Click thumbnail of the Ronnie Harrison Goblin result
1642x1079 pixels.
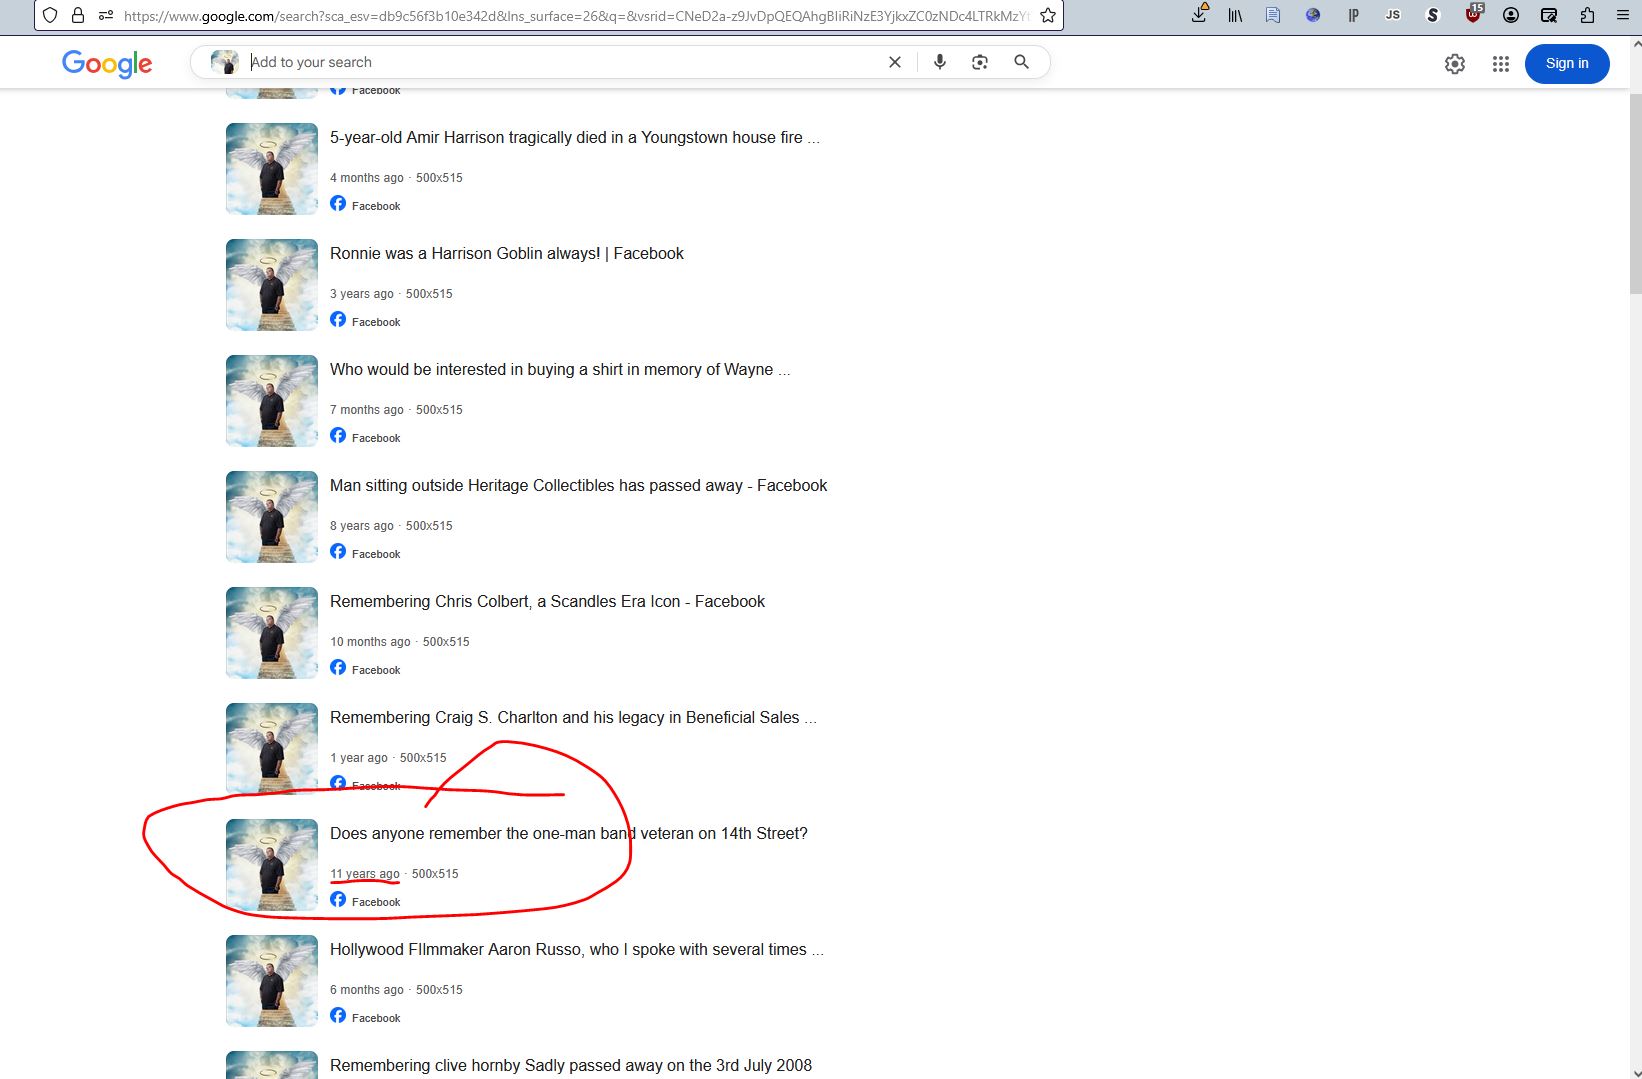[x=272, y=285]
